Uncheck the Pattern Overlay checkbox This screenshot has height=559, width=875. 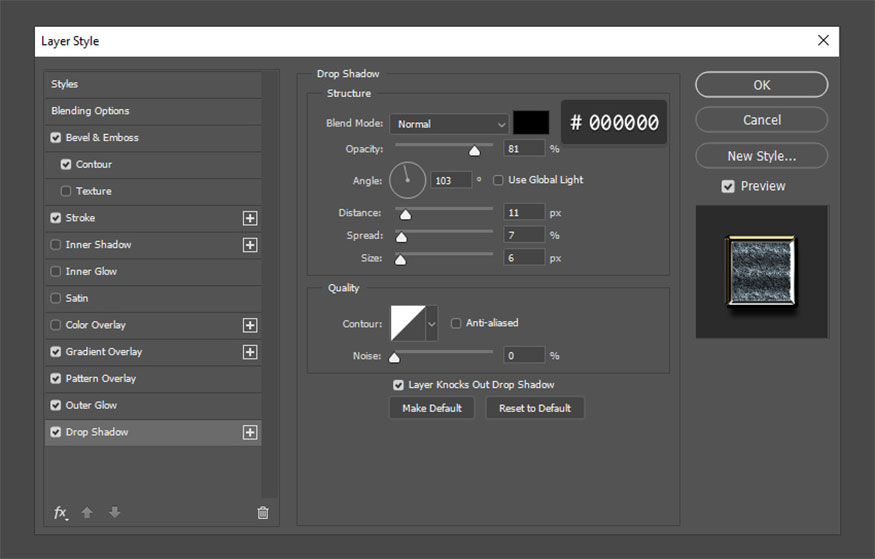point(56,378)
